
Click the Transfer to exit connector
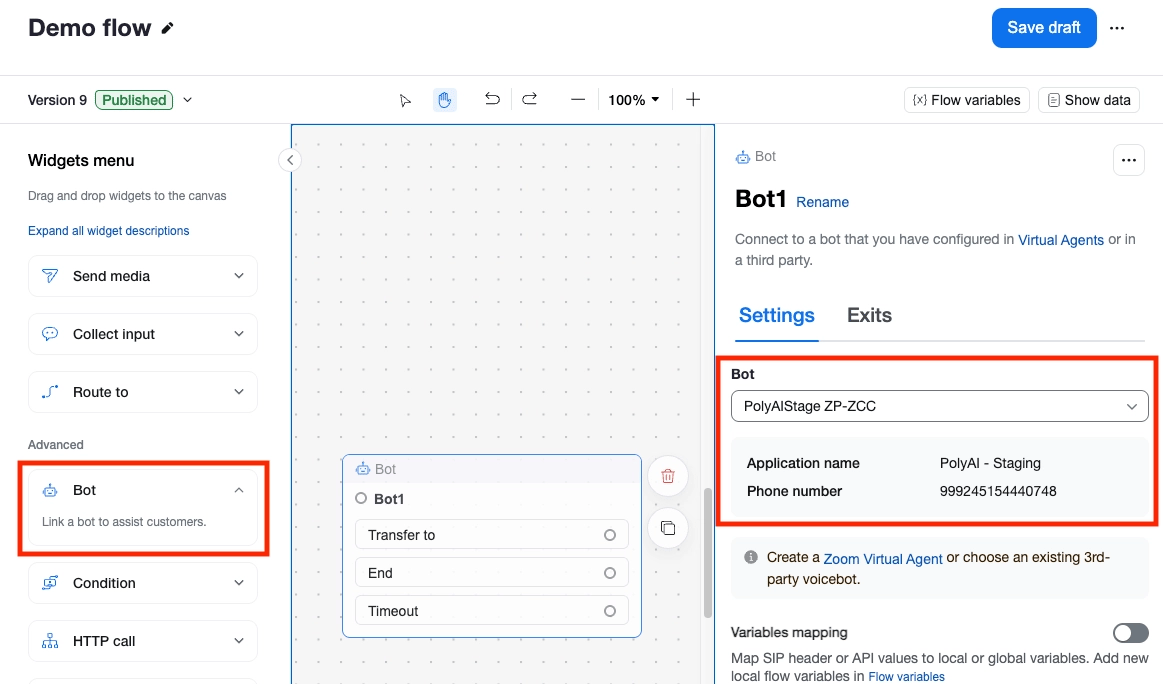tap(610, 535)
